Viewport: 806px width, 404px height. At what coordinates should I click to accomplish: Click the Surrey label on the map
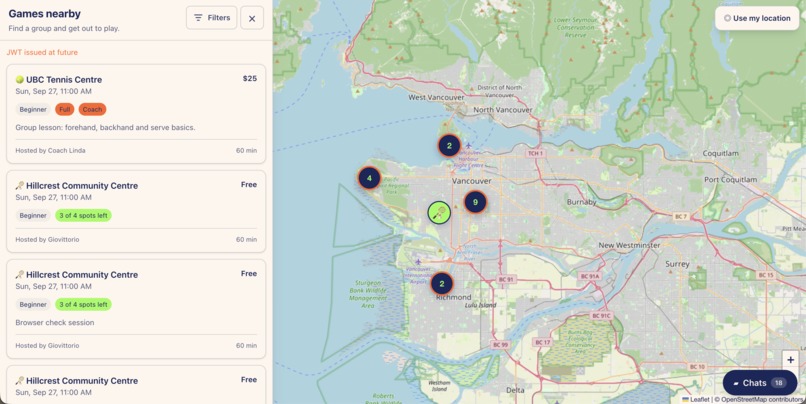[677, 264]
